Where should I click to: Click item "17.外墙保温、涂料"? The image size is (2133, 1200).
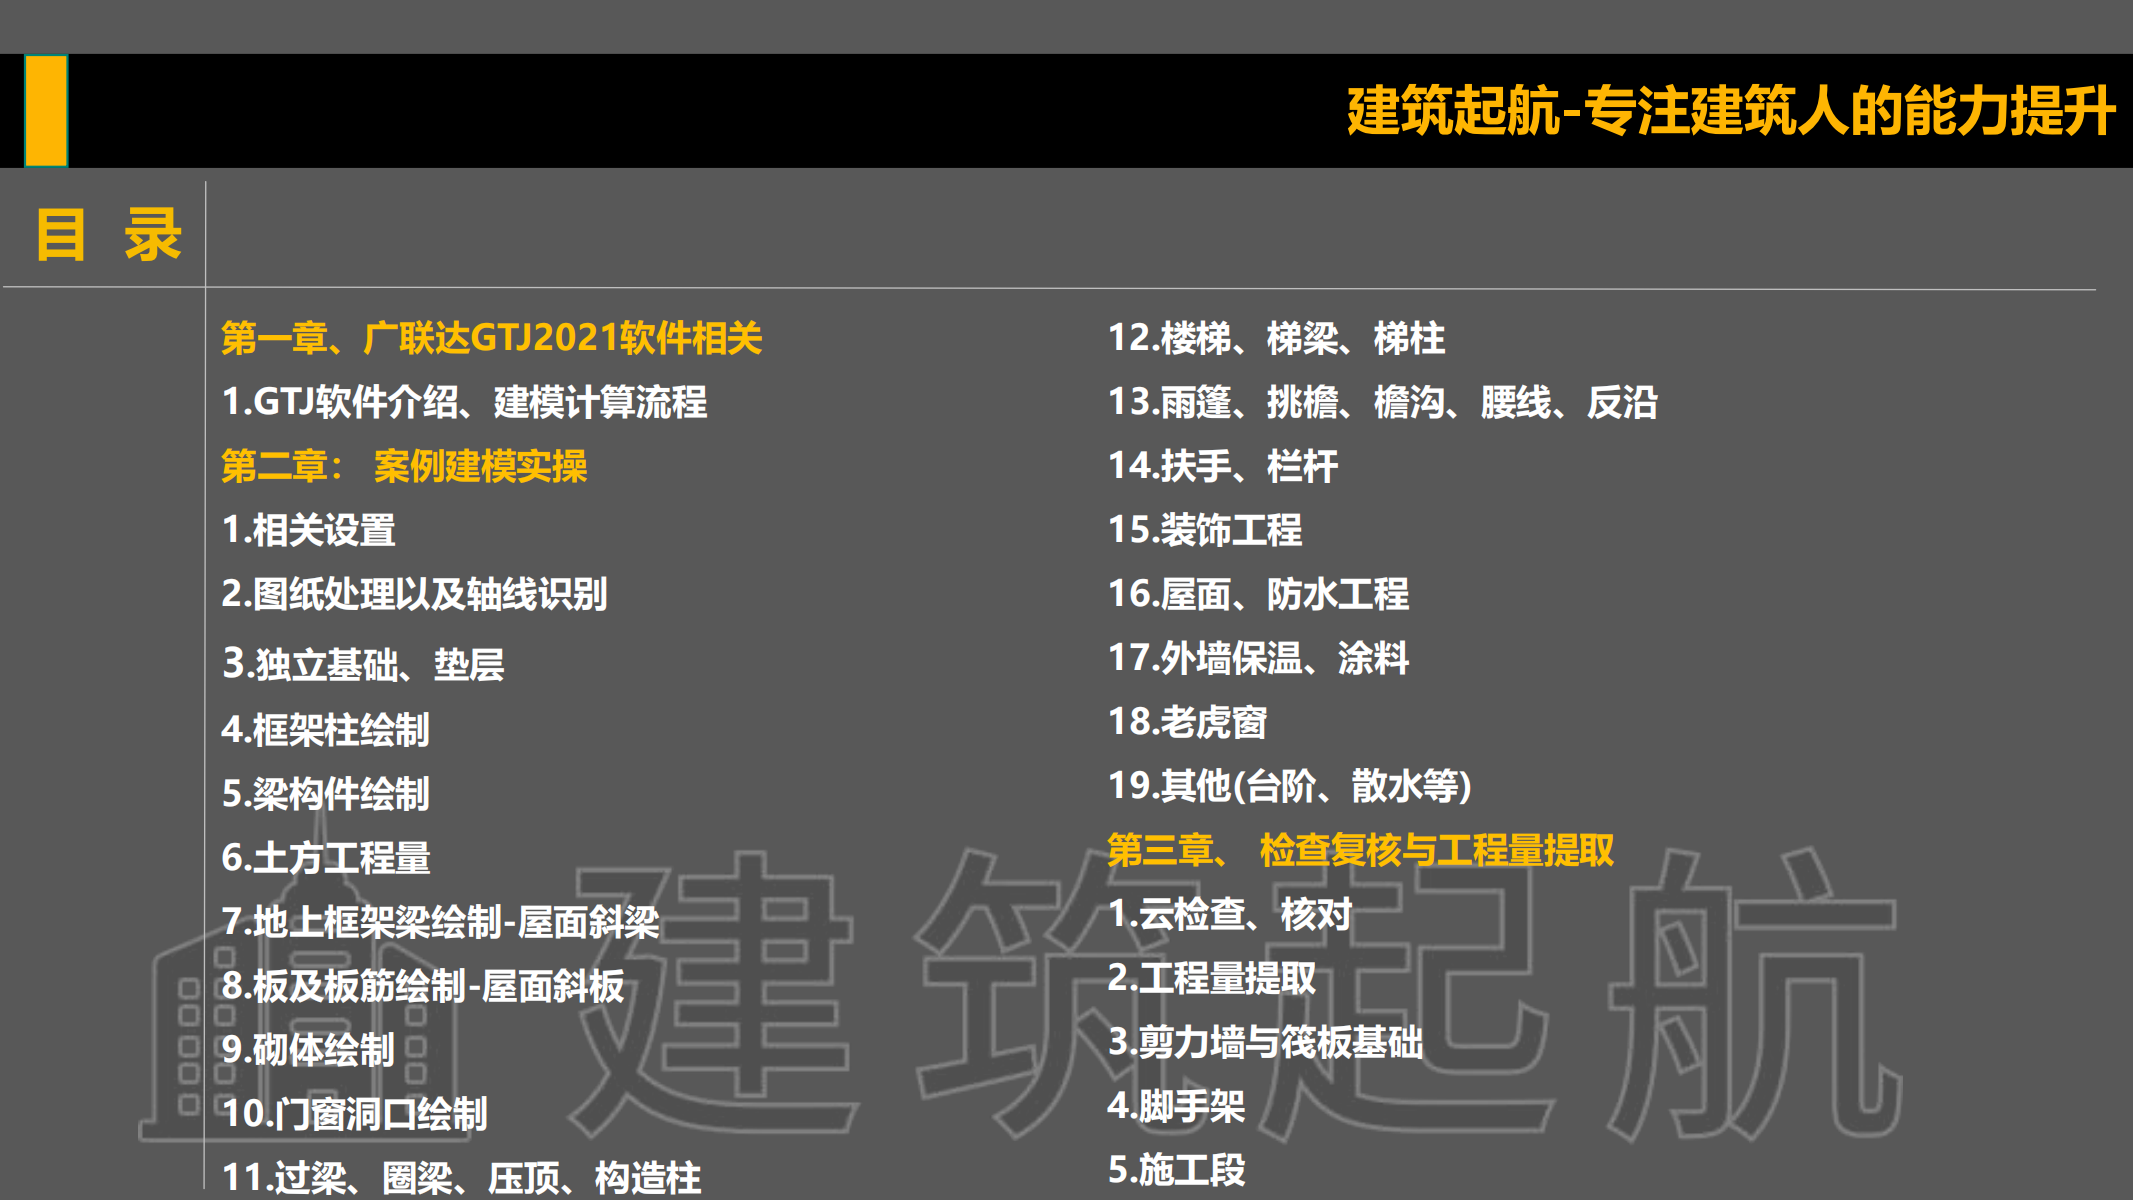pyautogui.click(x=1258, y=658)
